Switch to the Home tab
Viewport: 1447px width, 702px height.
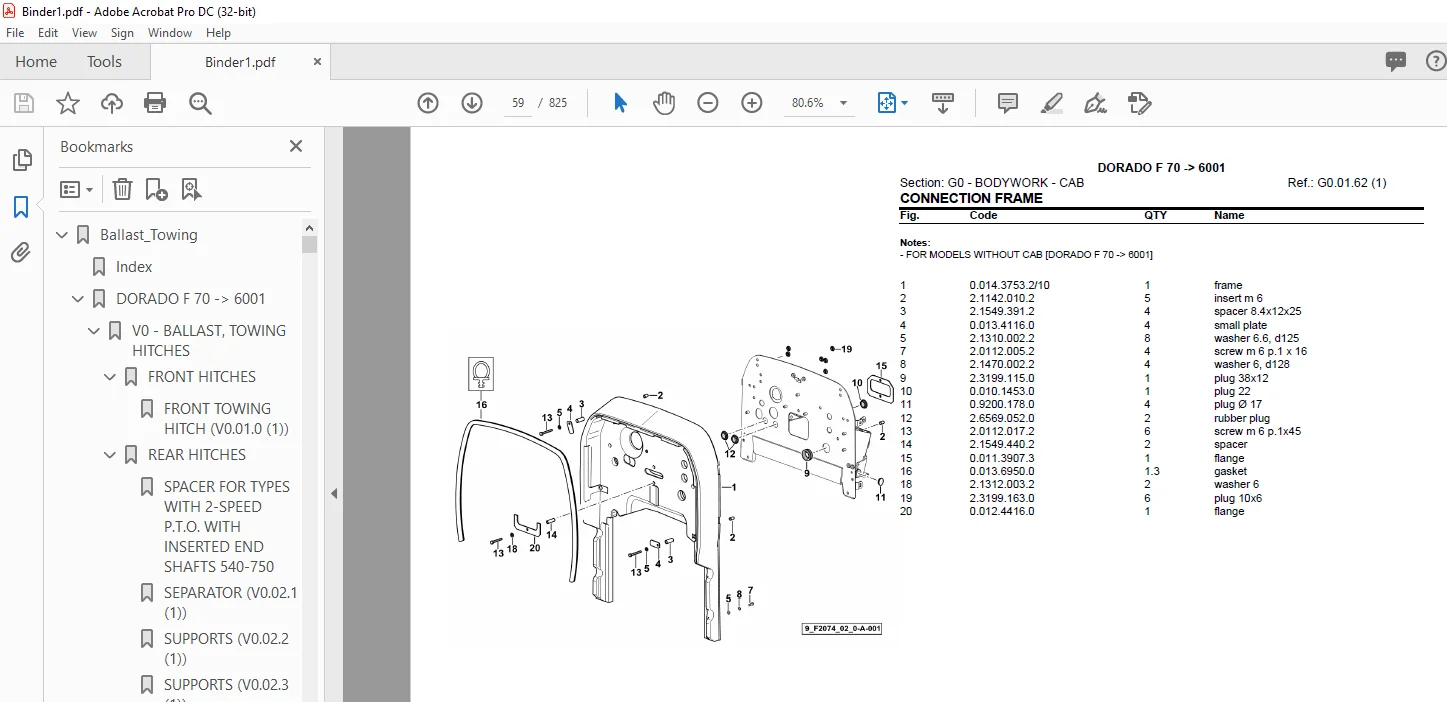click(36, 62)
